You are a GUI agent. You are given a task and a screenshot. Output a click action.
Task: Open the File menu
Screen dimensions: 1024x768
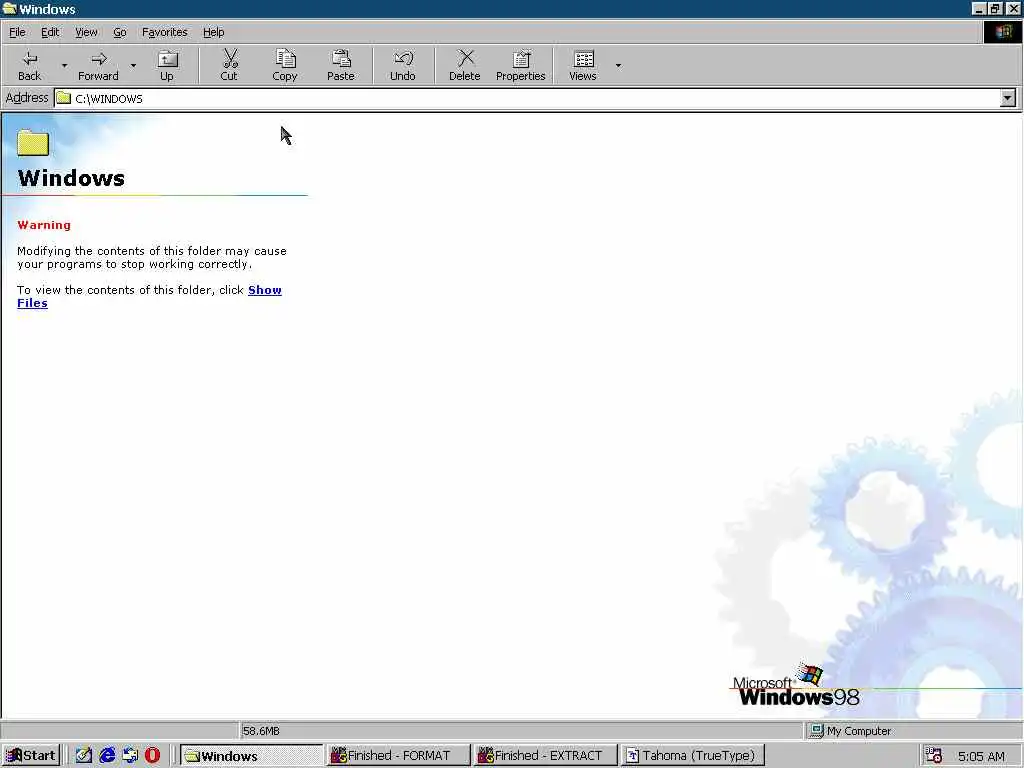point(18,32)
